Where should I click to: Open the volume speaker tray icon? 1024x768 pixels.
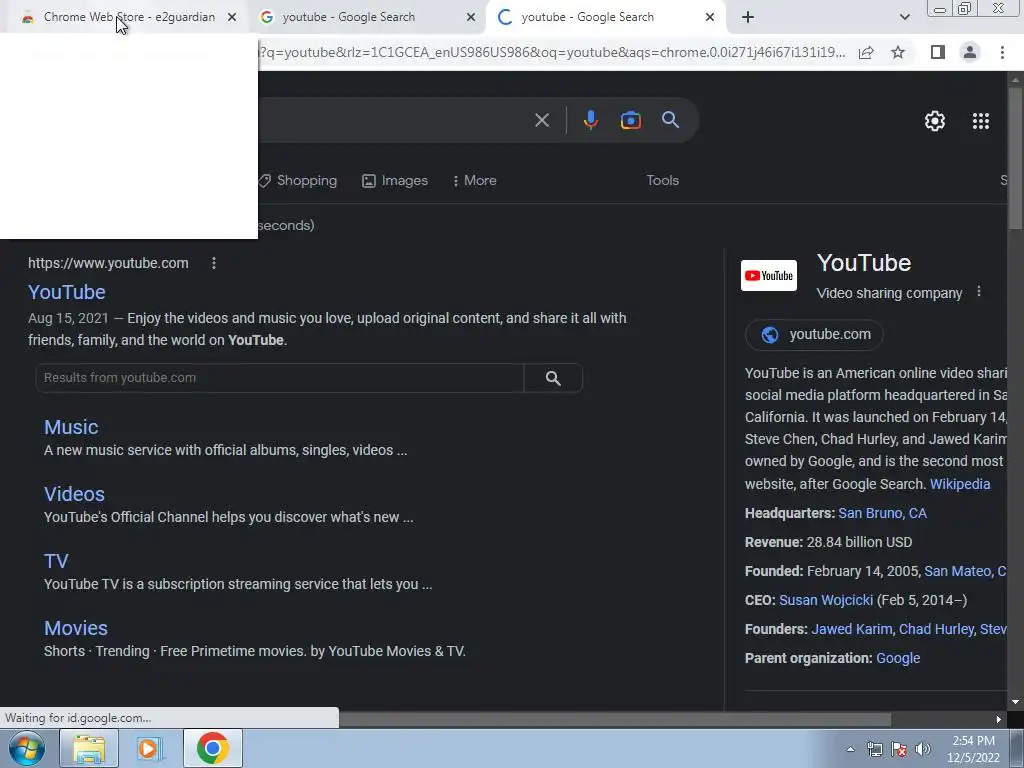[x=923, y=749]
